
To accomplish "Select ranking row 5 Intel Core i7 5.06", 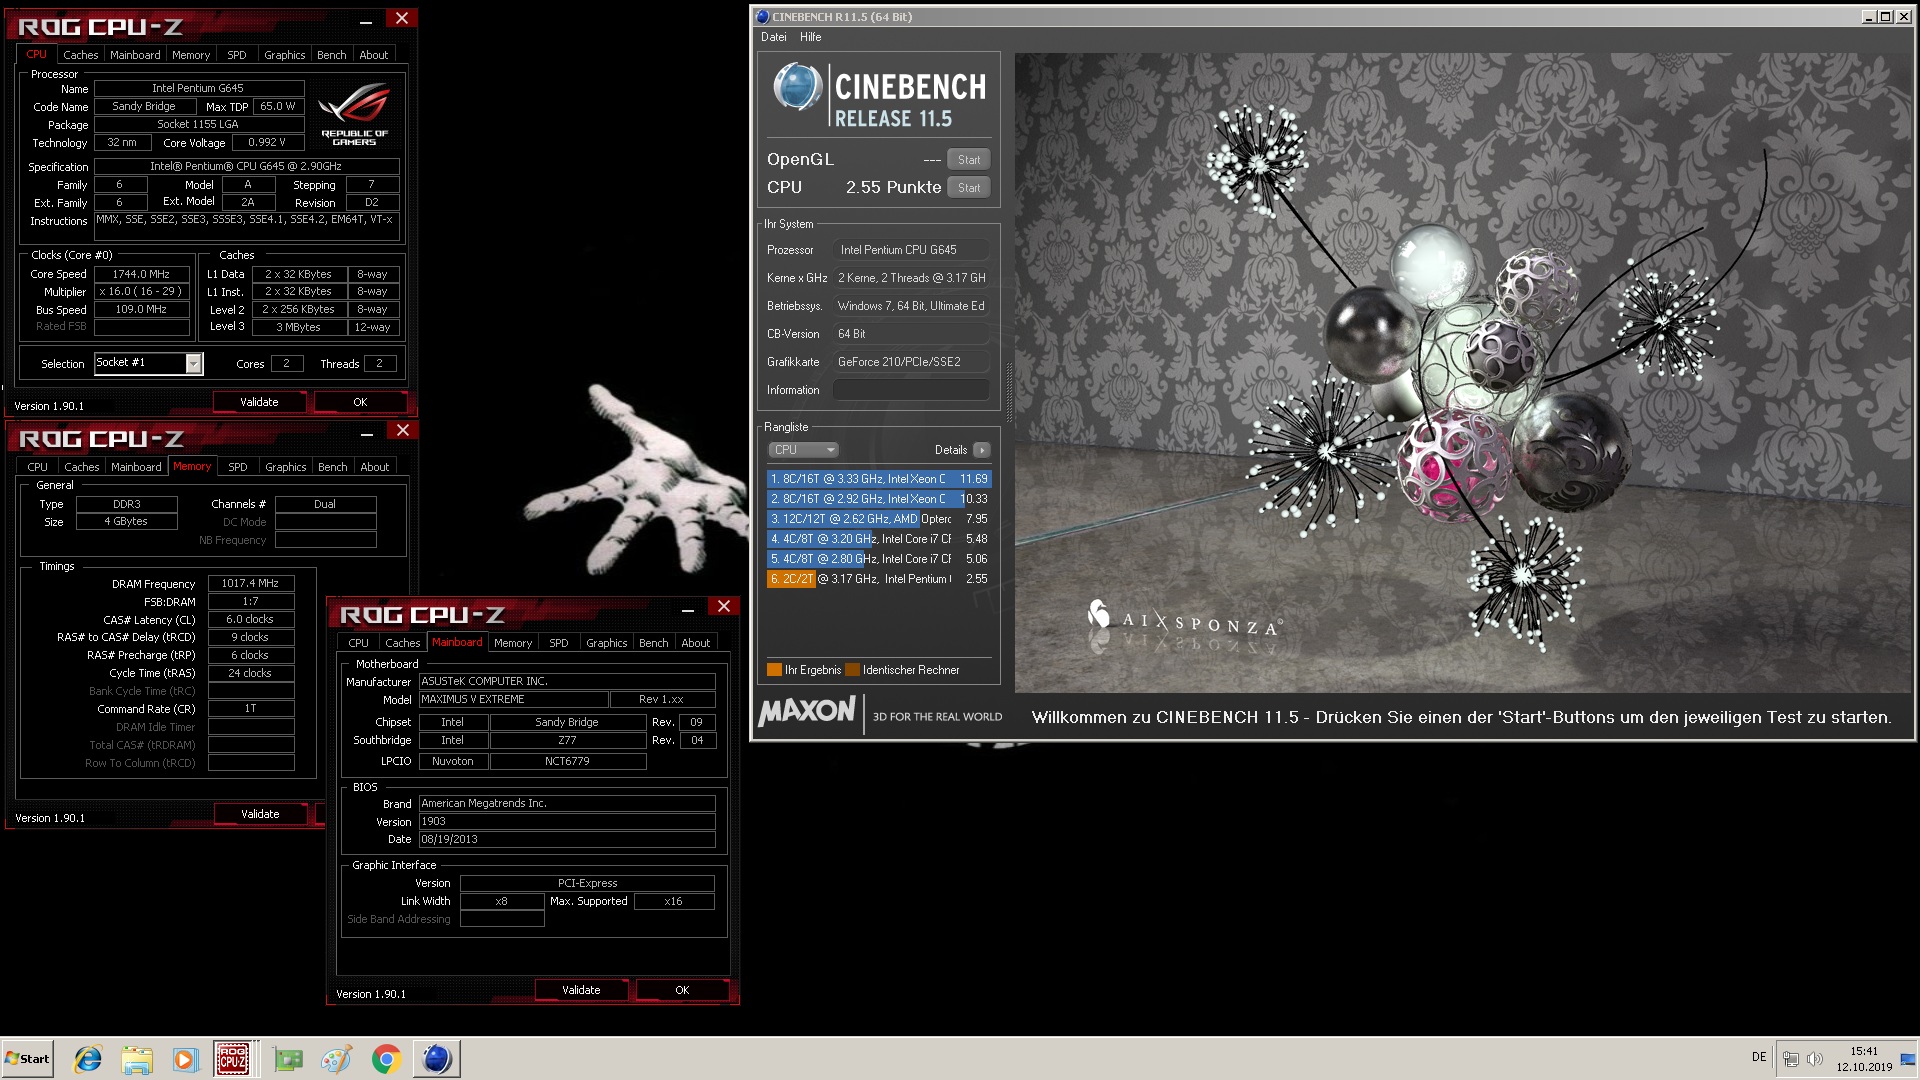I will pyautogui.click(x=879, y=559).
